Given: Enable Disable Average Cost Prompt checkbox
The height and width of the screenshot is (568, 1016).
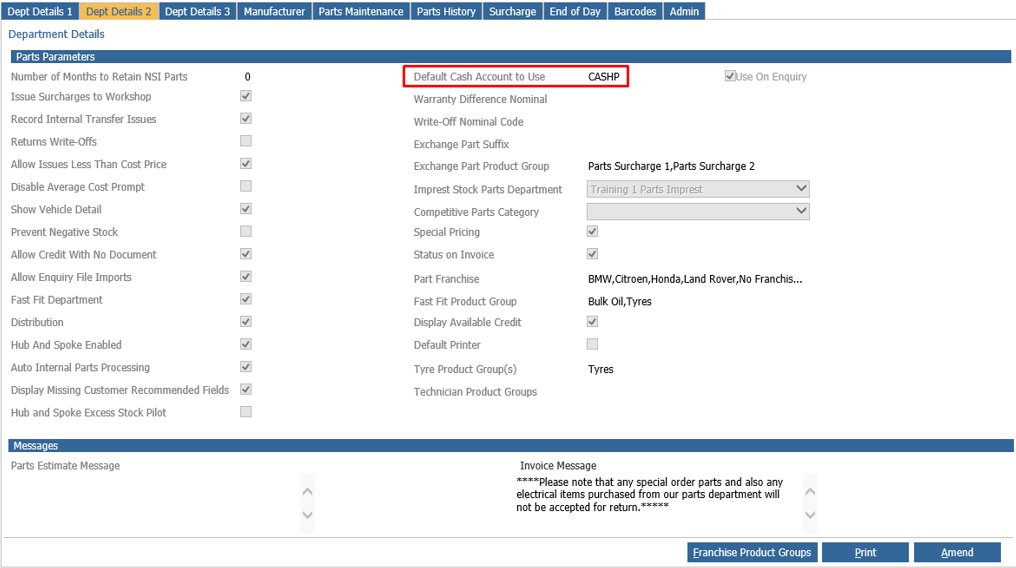Looking at the screenshot, I should (x=246, y=186).
